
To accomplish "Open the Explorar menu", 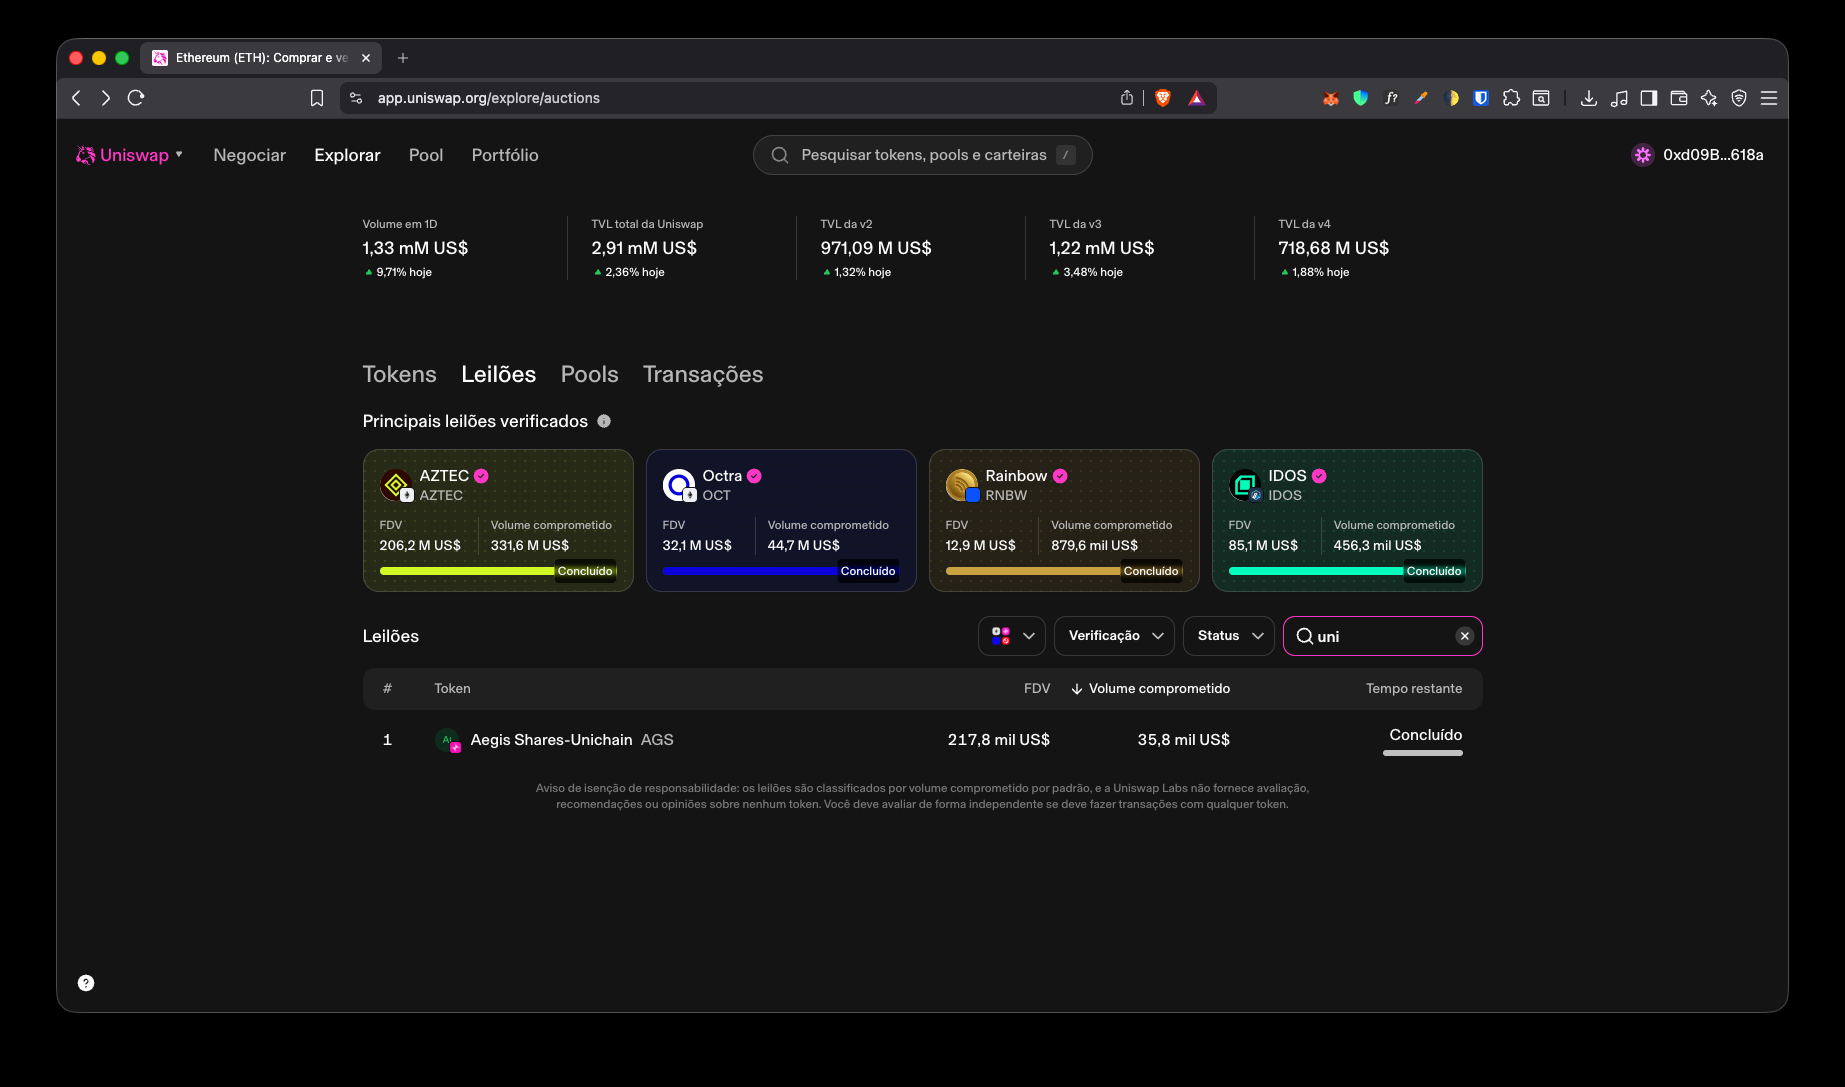I will (x=347, y=155).
